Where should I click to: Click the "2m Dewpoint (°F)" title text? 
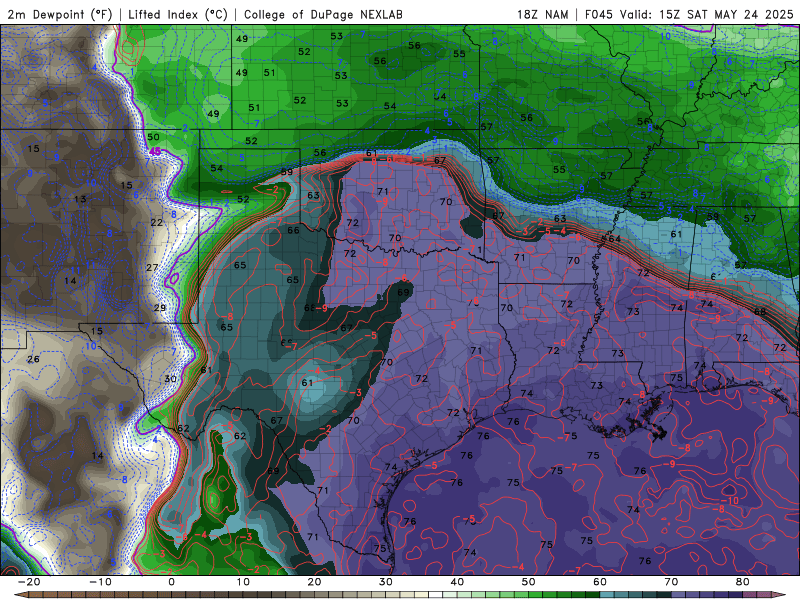coord(59,14)
